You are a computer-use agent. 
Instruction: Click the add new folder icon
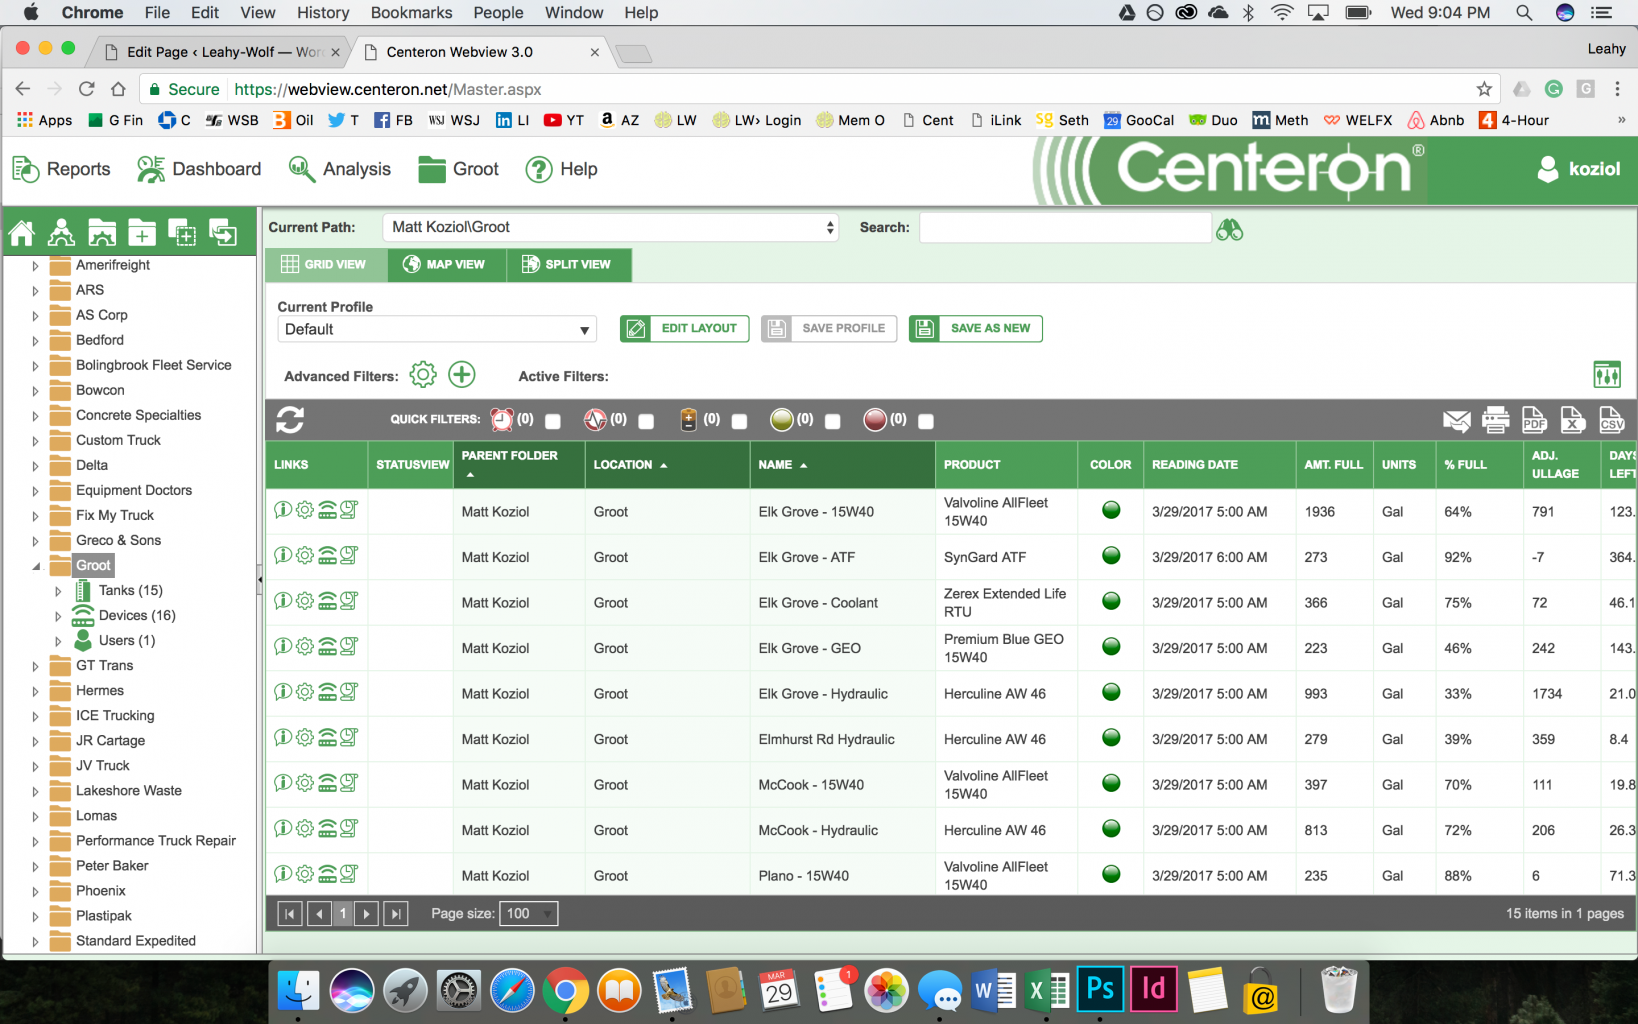coord(142,234)
